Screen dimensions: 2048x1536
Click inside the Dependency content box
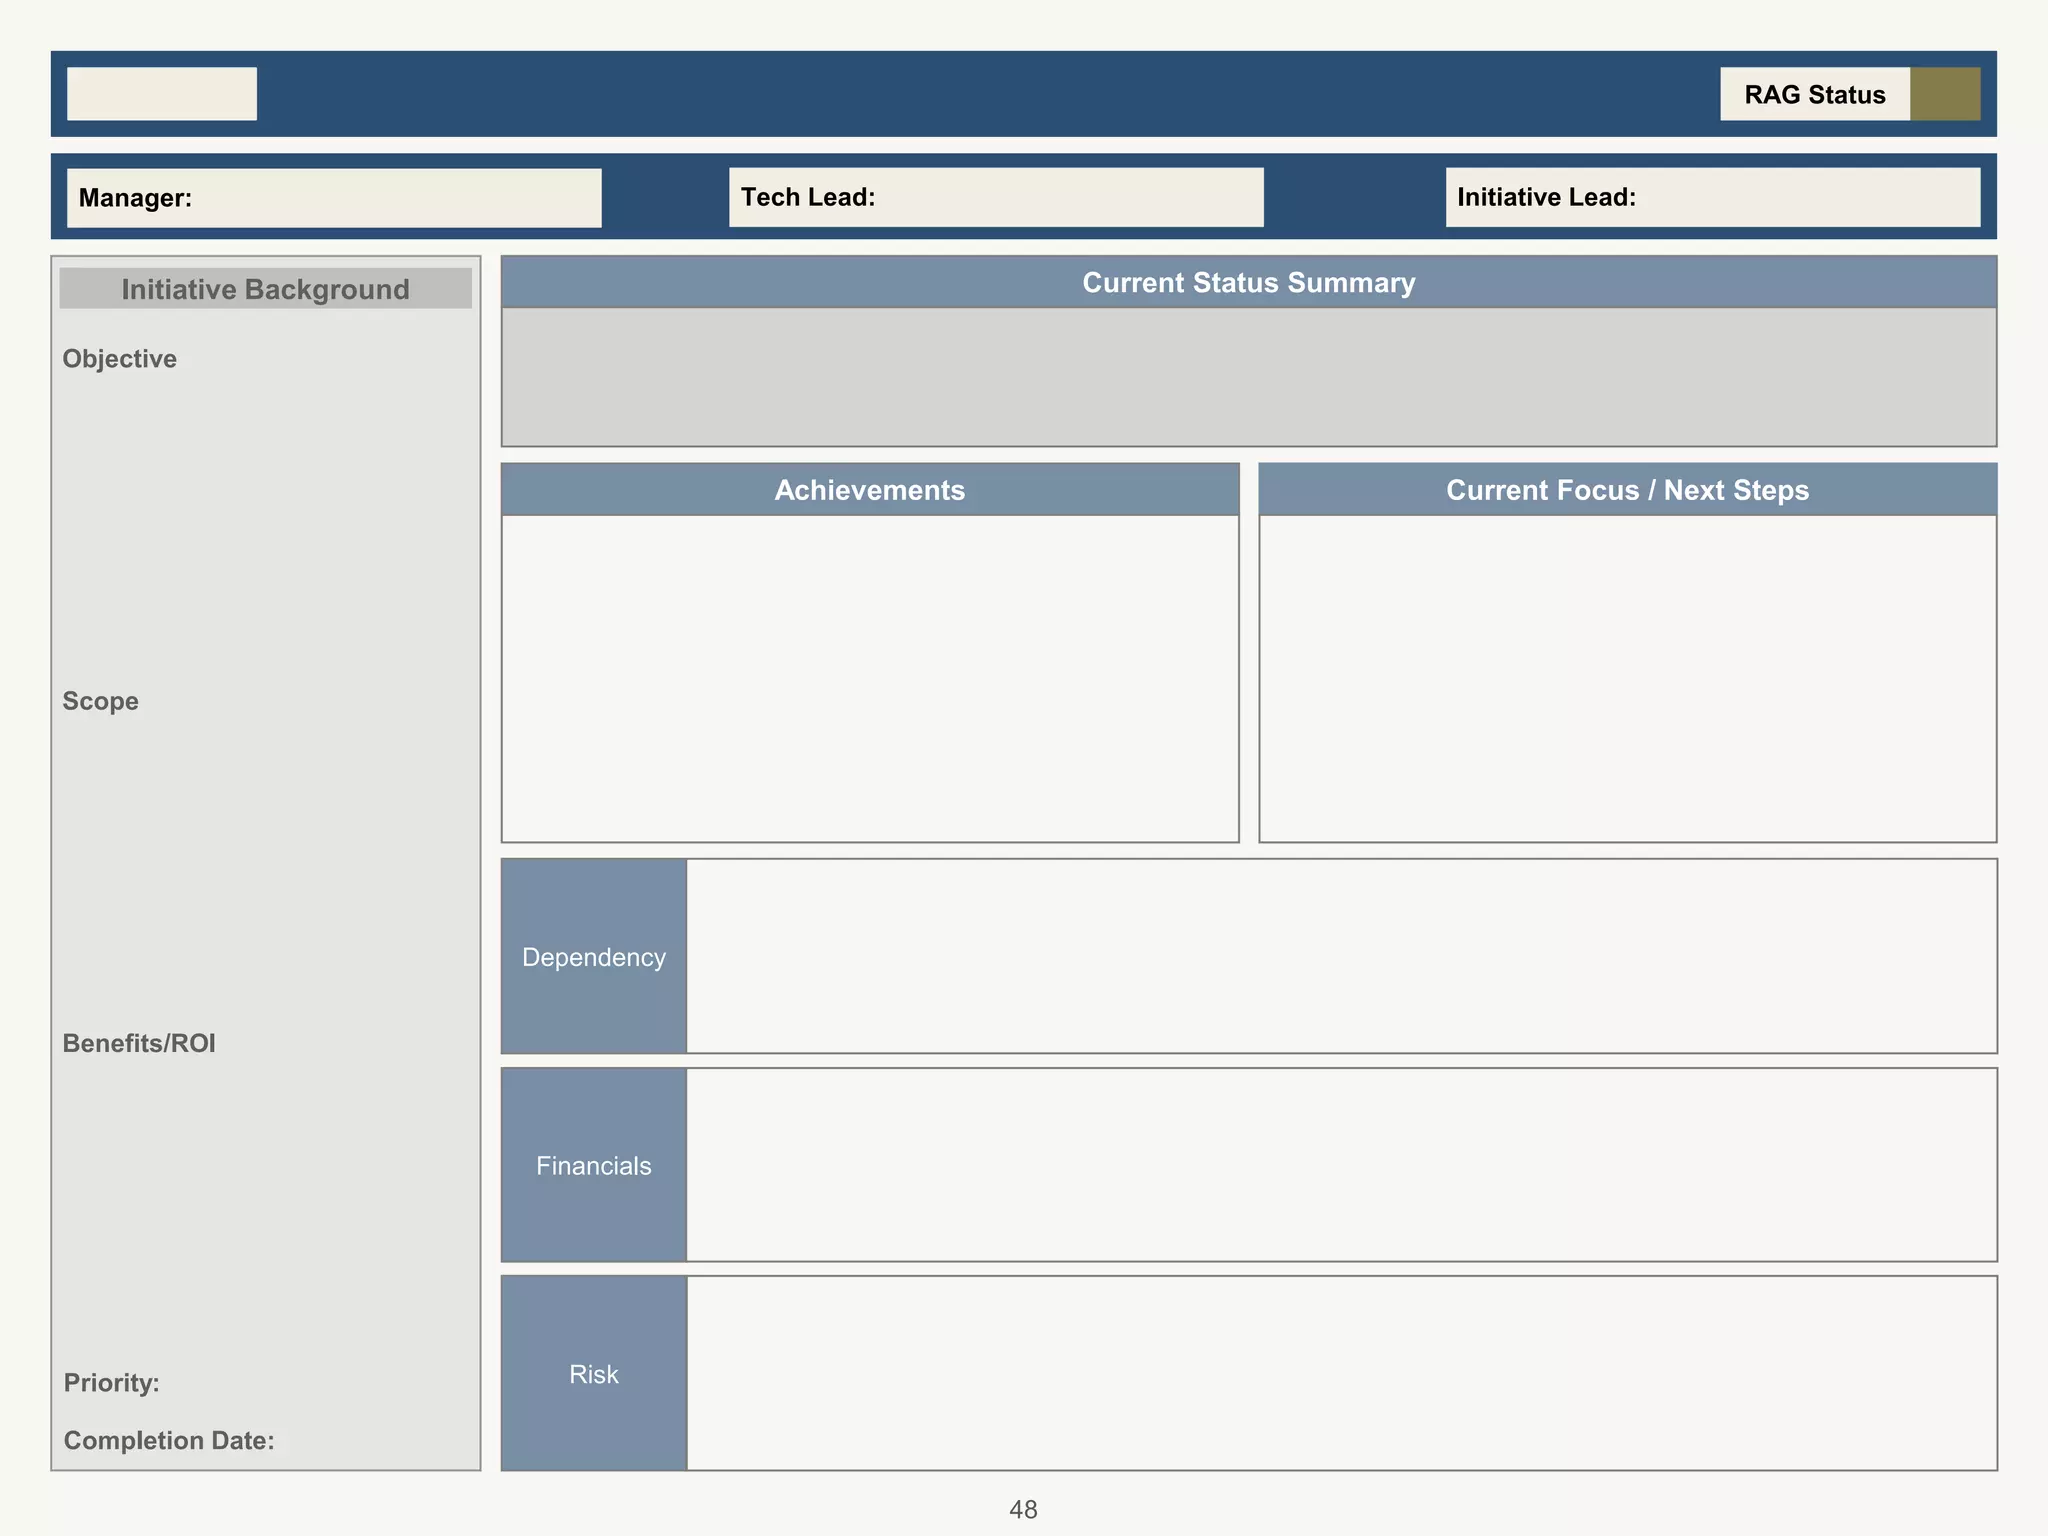[x=1342, y=956]
